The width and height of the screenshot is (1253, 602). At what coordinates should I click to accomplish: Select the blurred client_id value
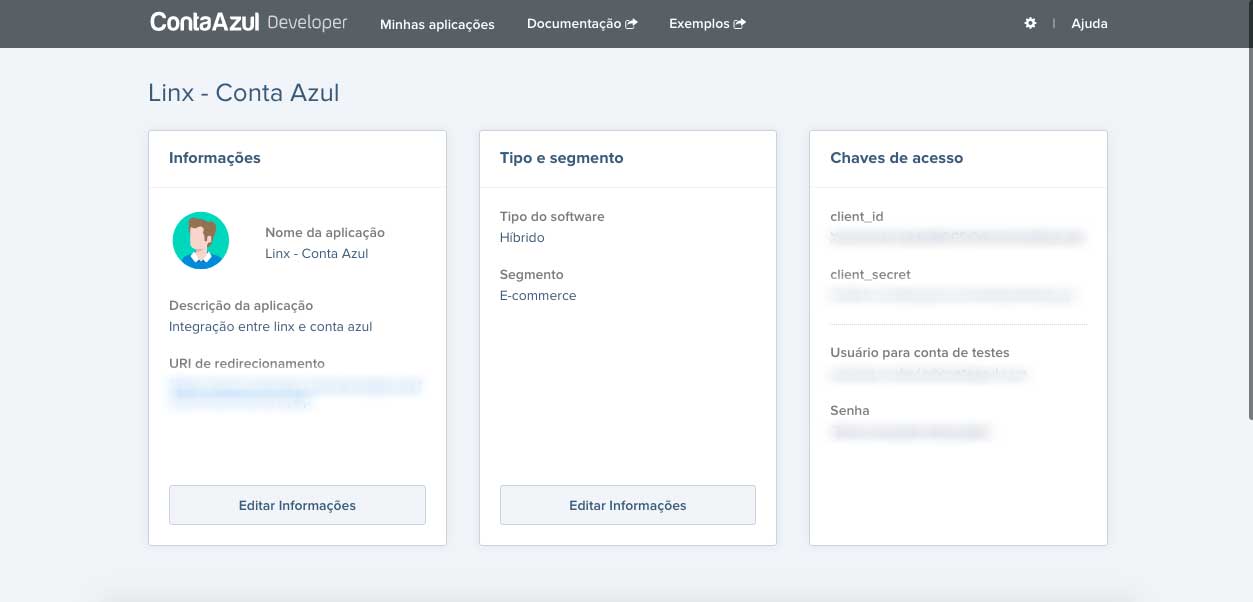[x=957, y=238]
